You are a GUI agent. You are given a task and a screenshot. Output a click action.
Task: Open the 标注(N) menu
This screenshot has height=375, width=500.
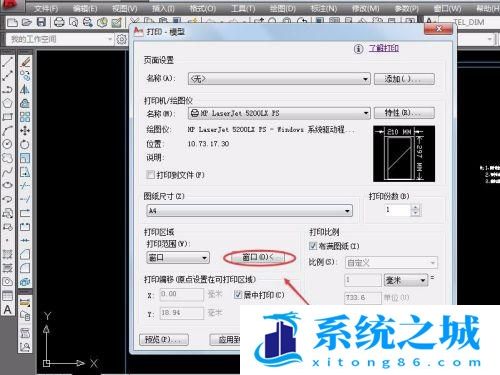[x=323, y=8]
